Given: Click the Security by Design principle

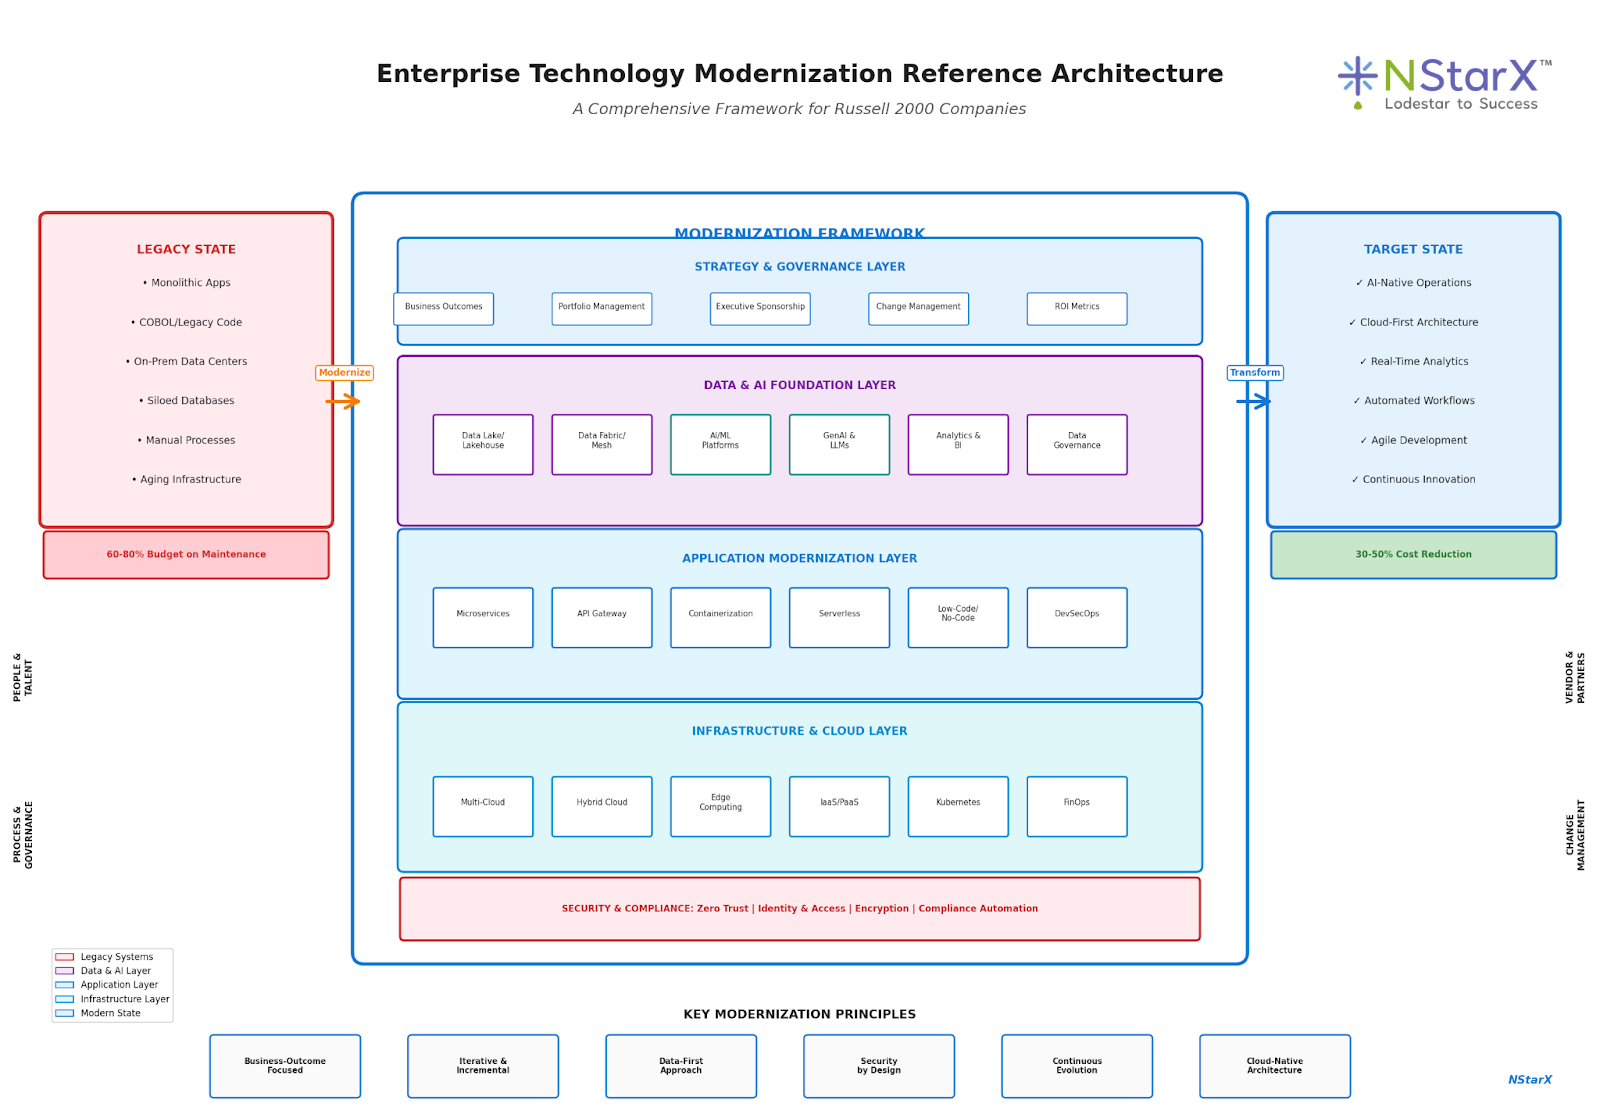Looking at the screenshot, I should 879,1066.
